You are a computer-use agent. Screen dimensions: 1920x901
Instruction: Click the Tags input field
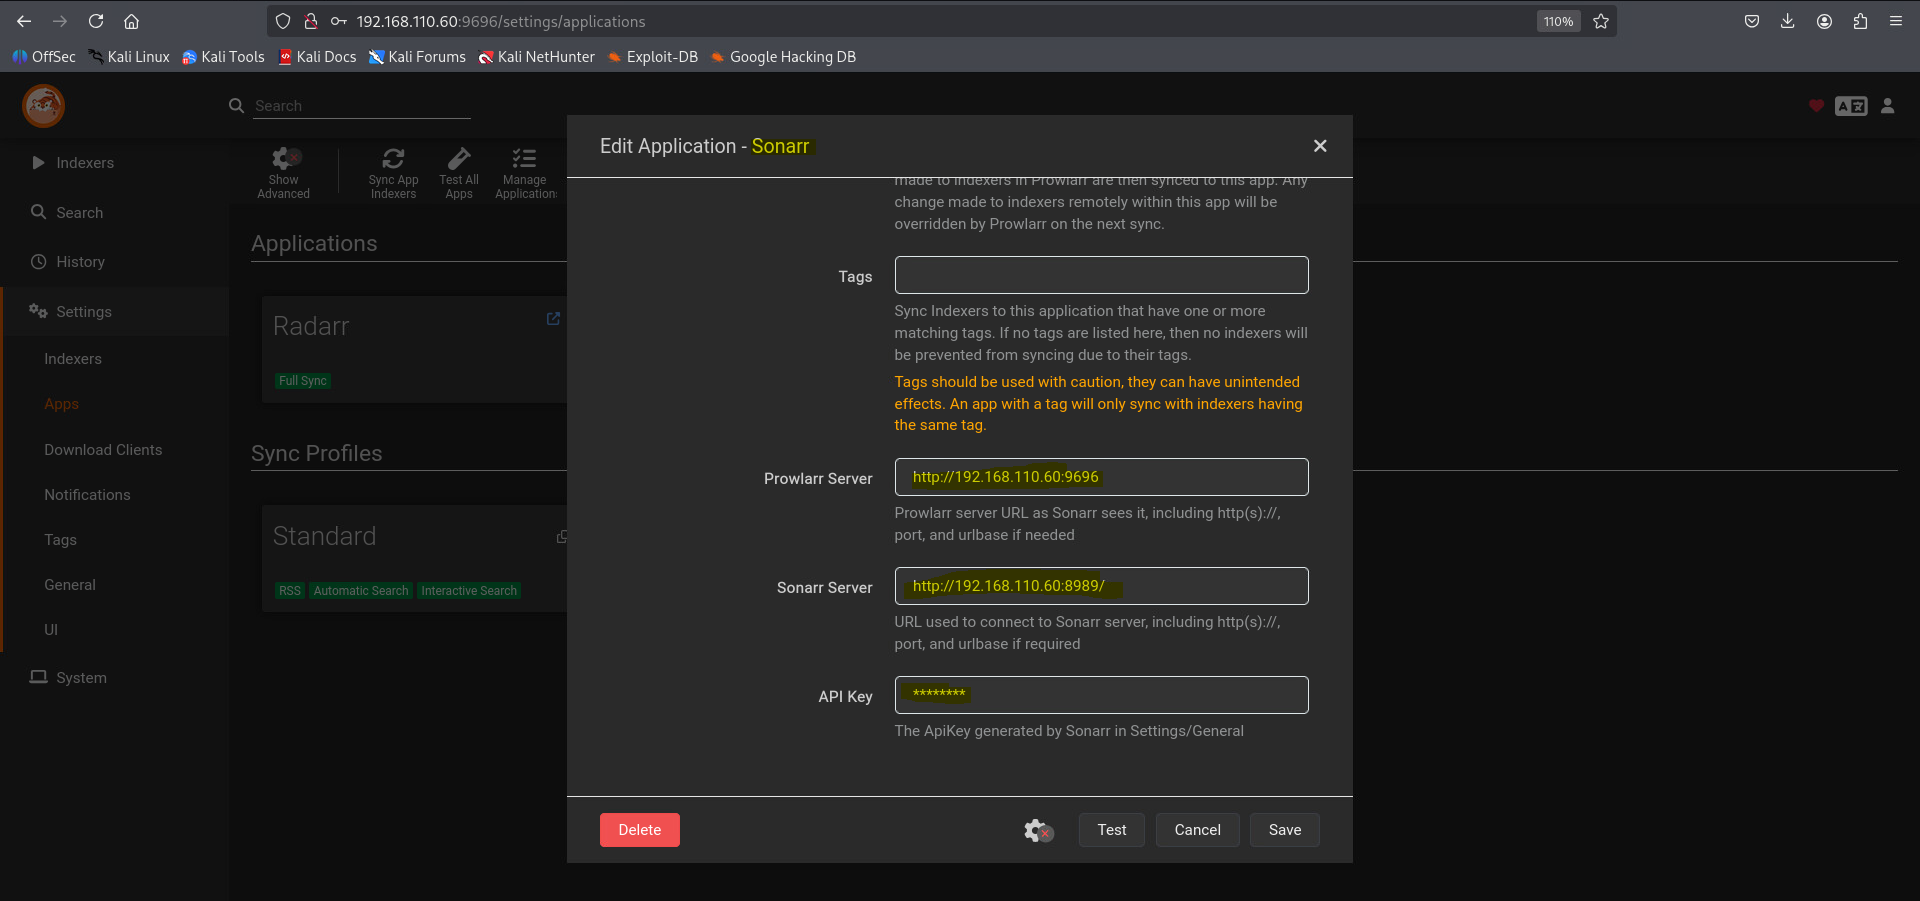tap(1101, 275)
